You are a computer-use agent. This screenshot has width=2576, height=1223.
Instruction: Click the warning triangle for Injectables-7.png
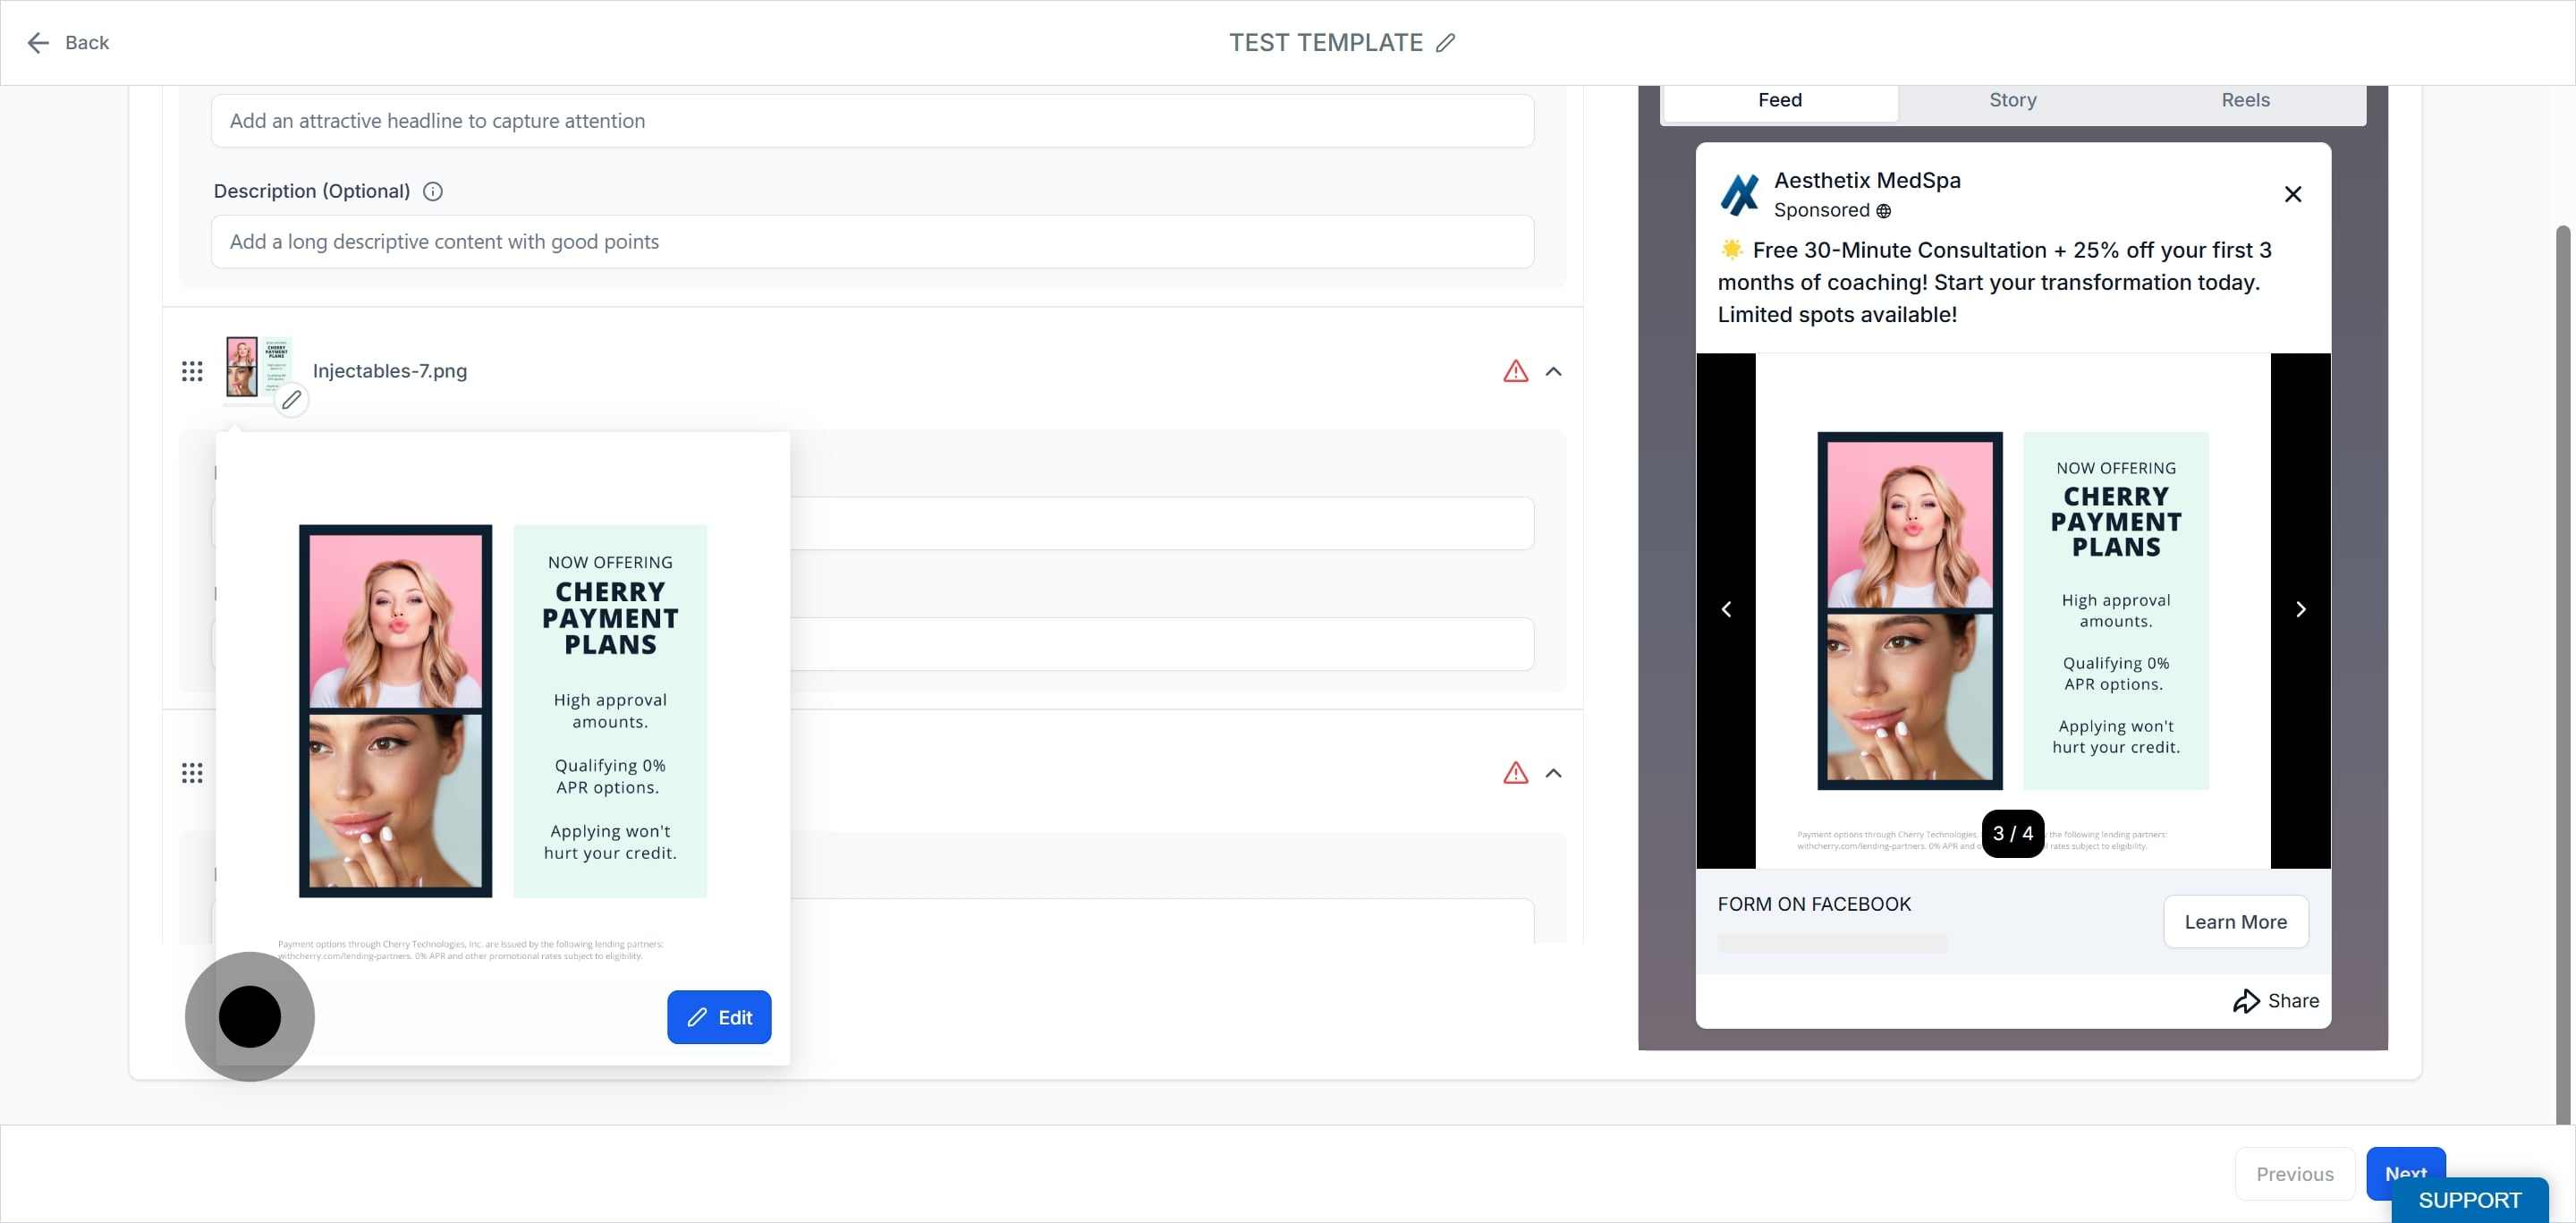point(1515,371)
